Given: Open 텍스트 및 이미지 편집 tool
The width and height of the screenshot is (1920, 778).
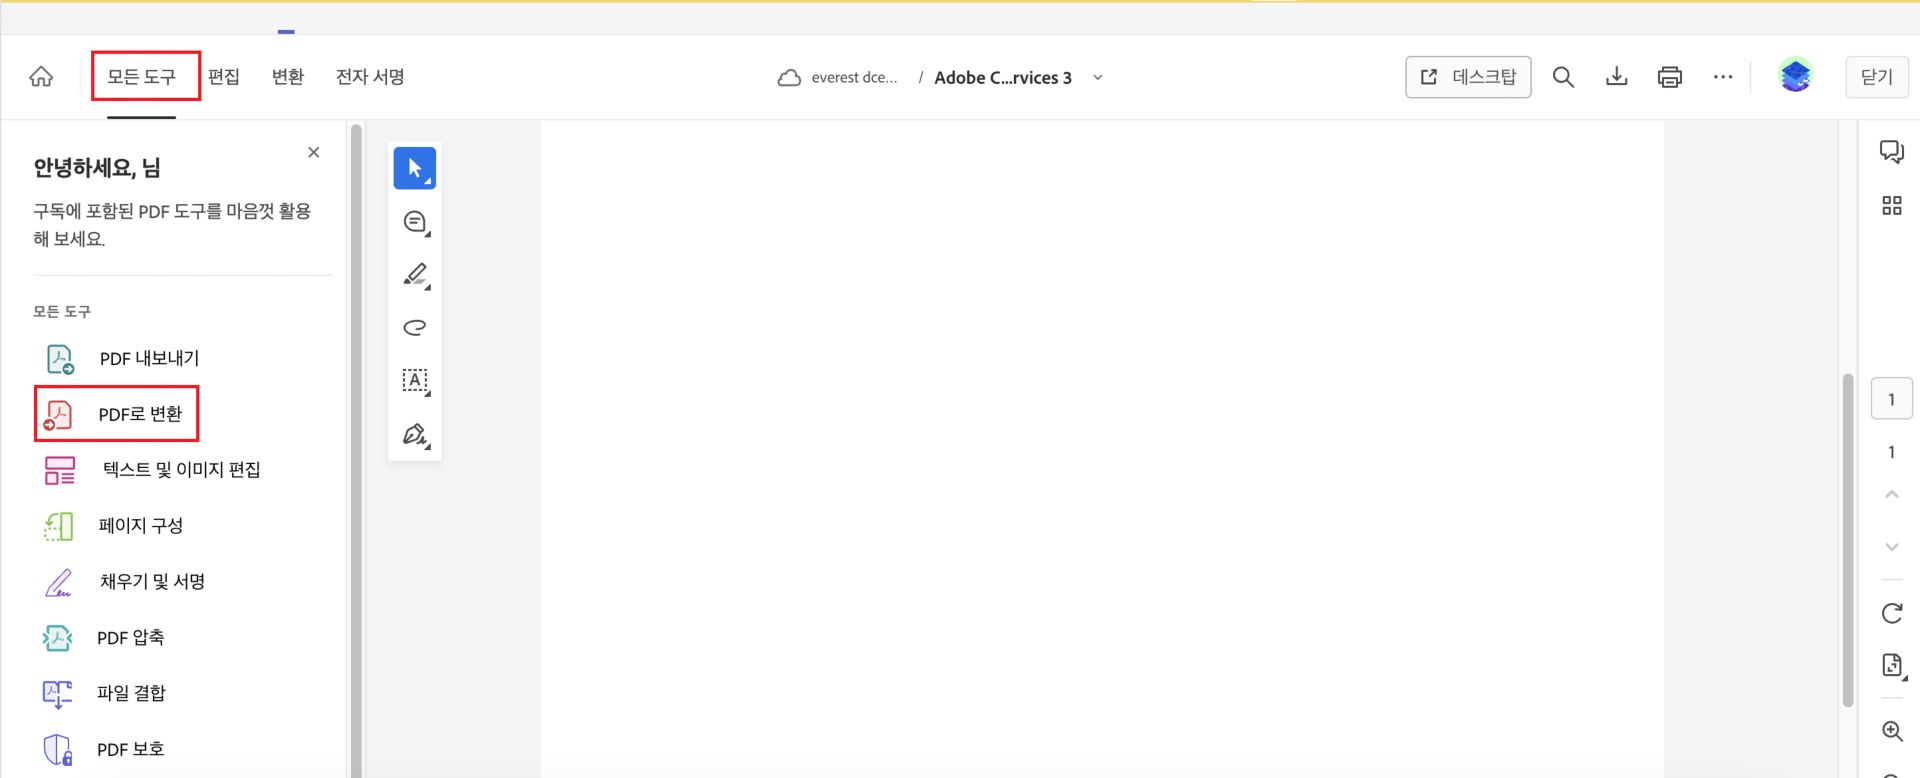Looking at the screenshot, I should point(152,470).
